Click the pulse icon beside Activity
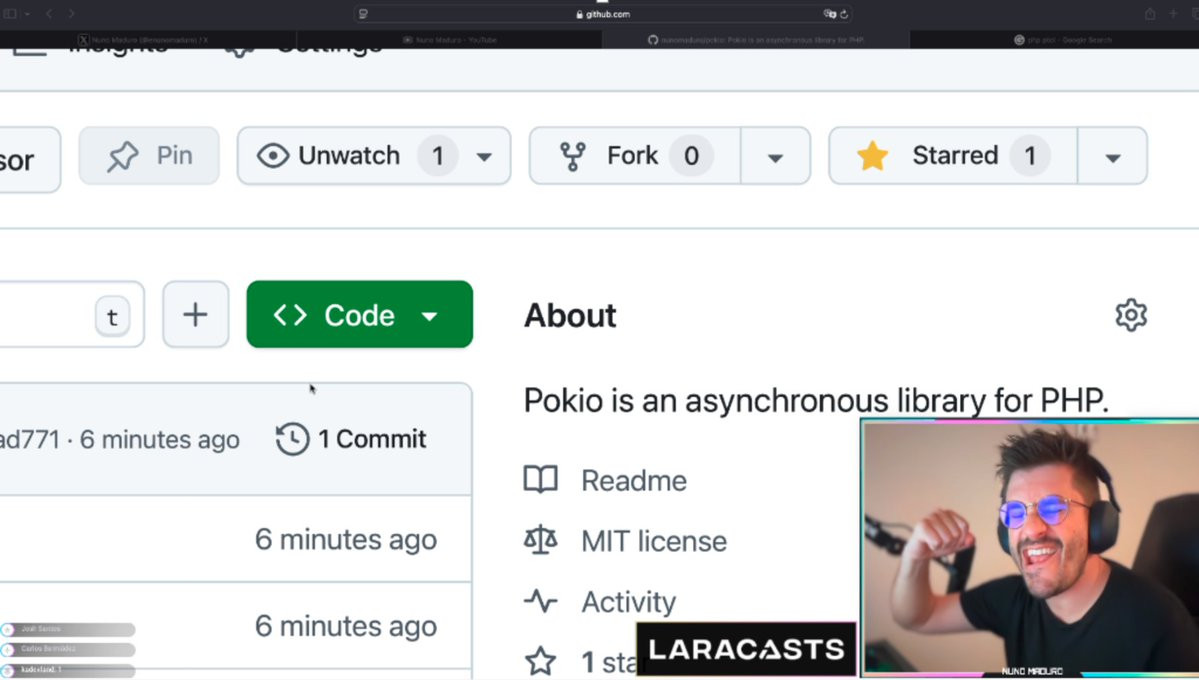This screenshot has width=1199, height=680. tap(541, 601)
